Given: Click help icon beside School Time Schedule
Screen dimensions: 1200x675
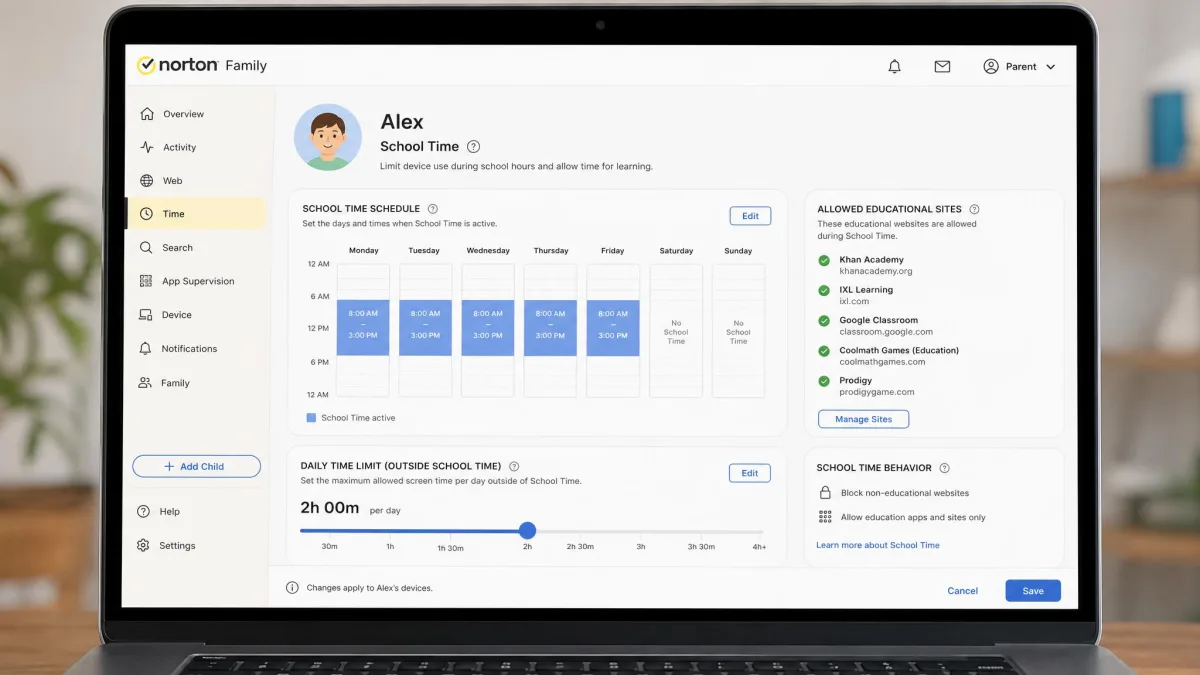Looking at the screenshot, I should 433,209.
